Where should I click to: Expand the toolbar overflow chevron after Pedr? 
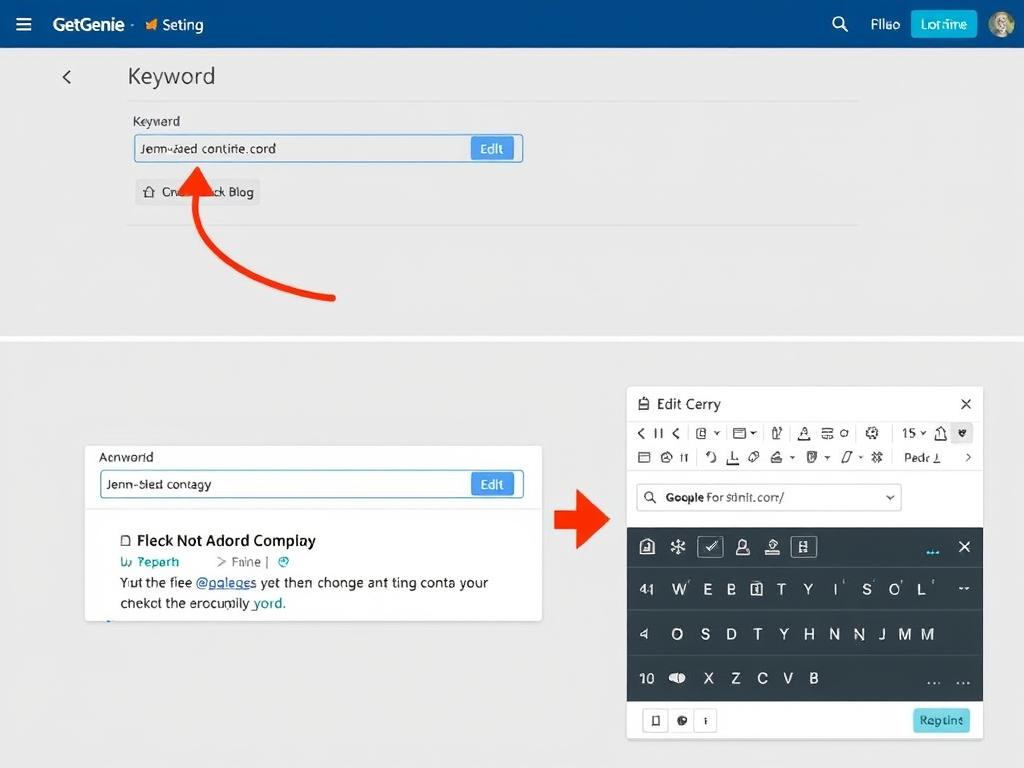click(x=967, y=457)
